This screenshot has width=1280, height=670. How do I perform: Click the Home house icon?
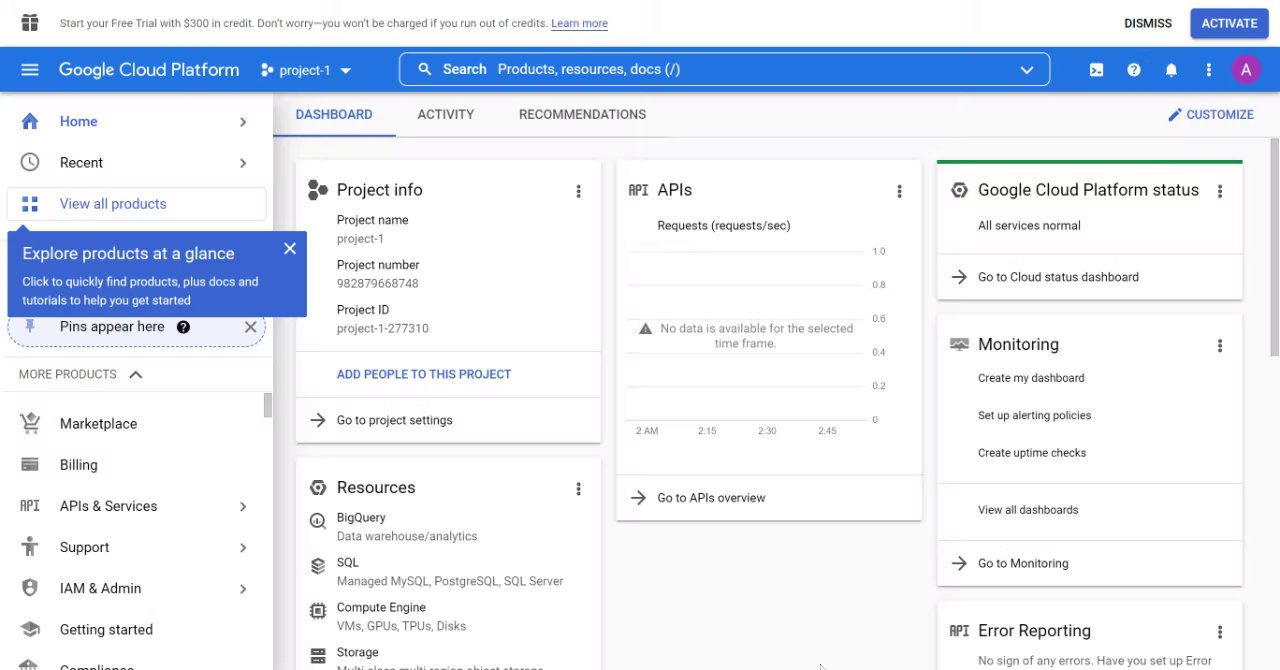[x=30, y=121]
